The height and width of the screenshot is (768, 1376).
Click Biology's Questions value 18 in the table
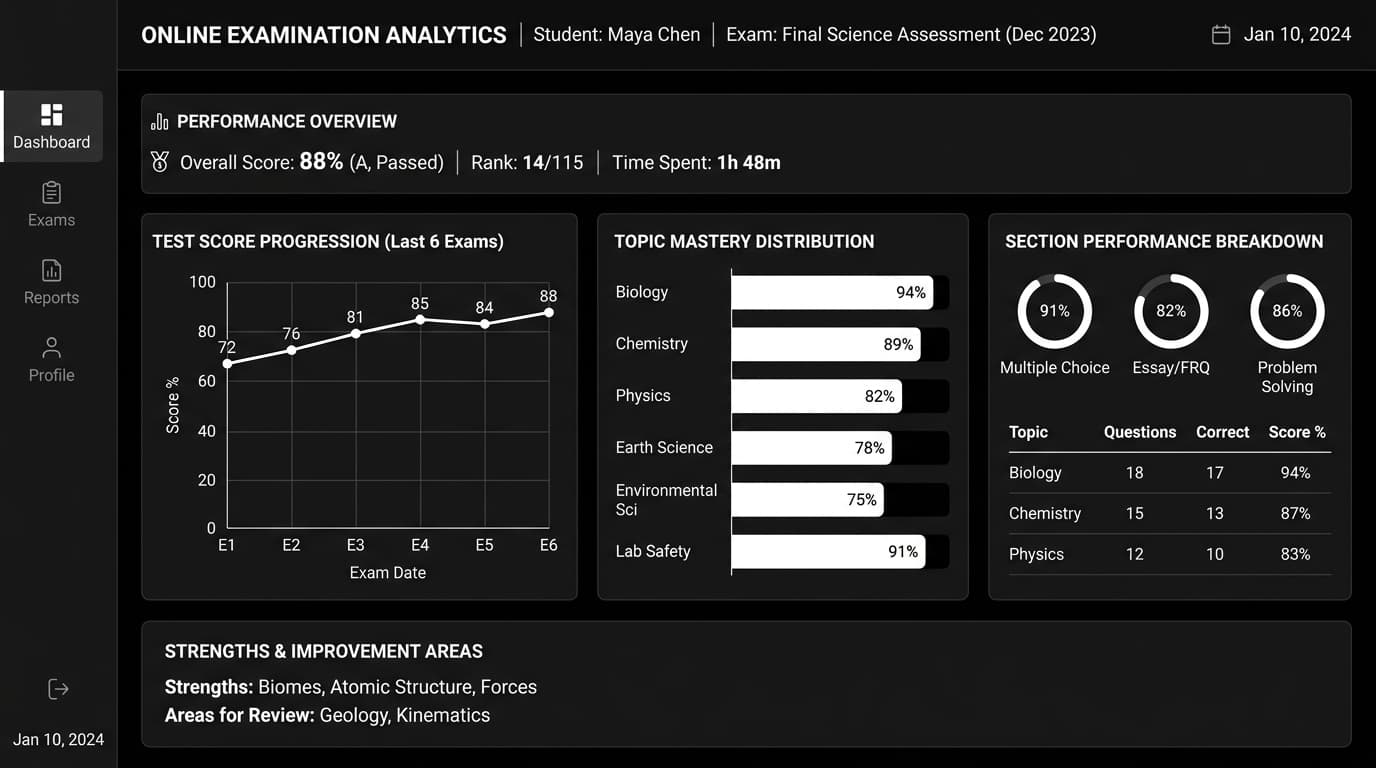(1134, 473)
